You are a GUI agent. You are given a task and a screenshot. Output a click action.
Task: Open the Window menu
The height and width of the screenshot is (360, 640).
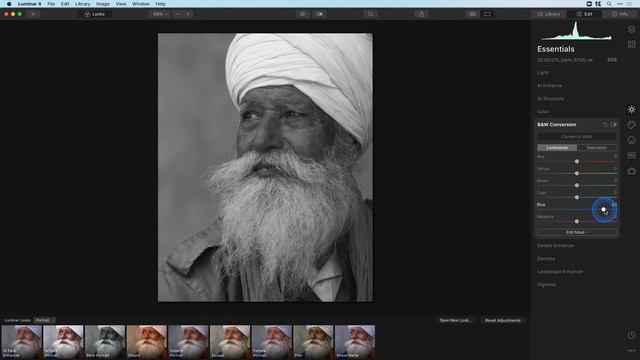coord(141,4)
